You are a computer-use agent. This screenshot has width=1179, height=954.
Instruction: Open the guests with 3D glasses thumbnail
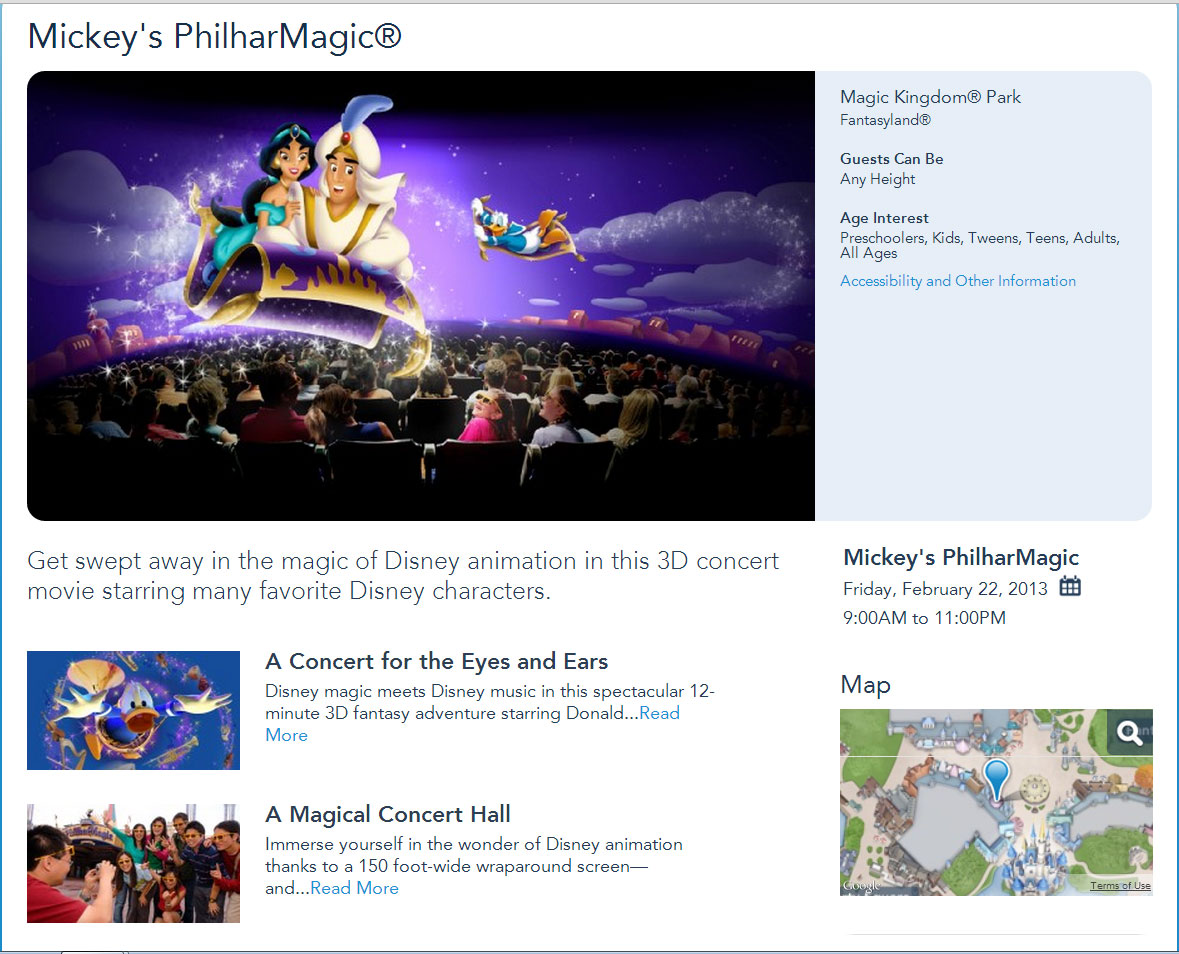(133, 863)
